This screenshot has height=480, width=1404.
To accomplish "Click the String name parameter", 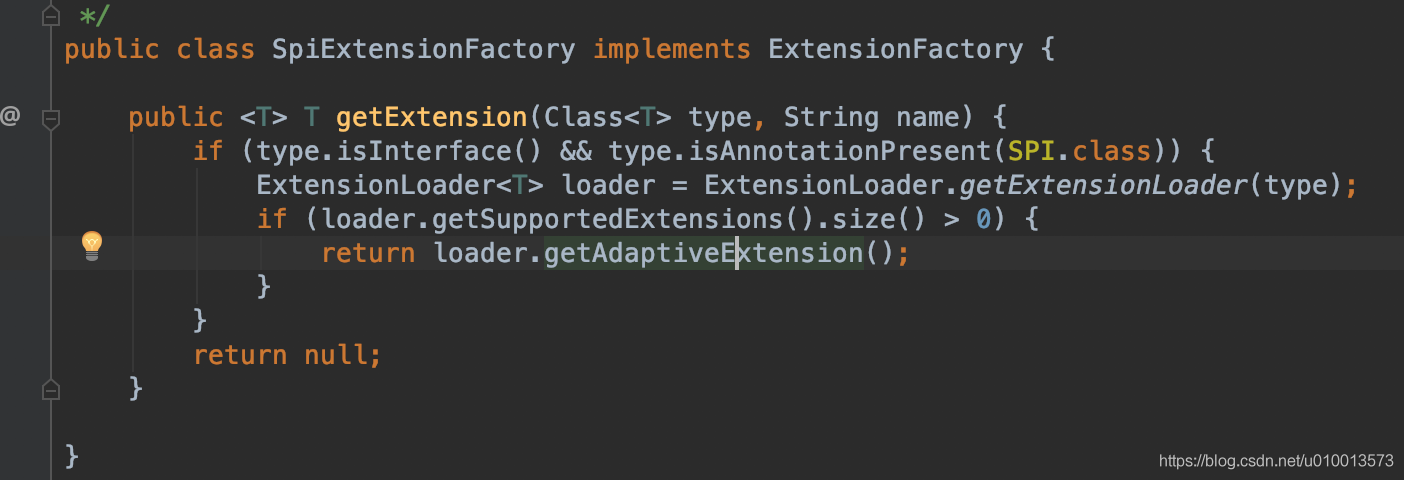I will pyautogui.click(x=877, y=118).
